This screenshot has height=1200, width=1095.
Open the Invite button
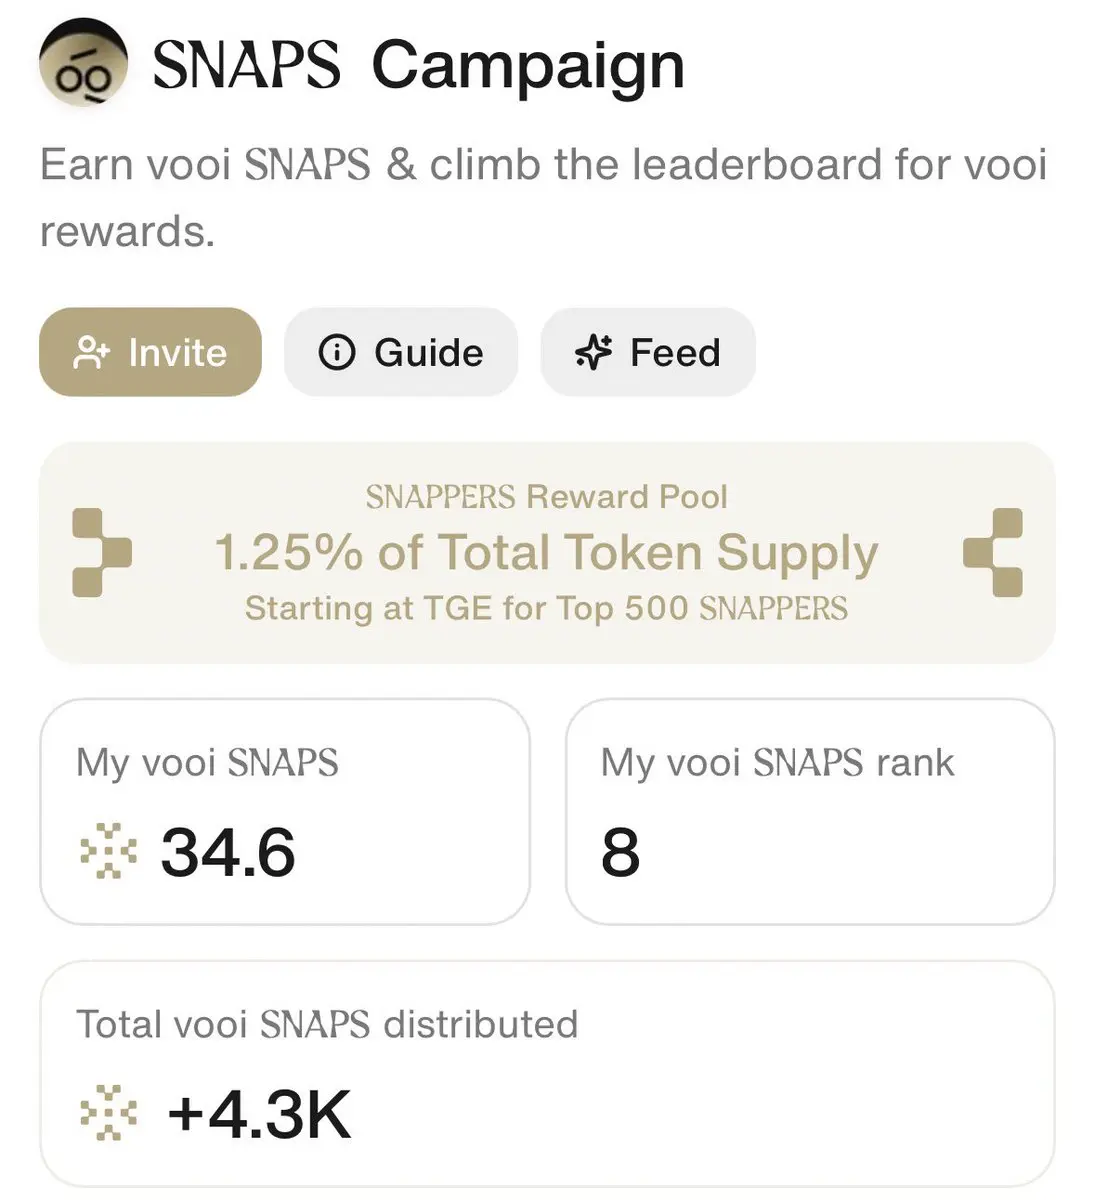pos(150,352)
